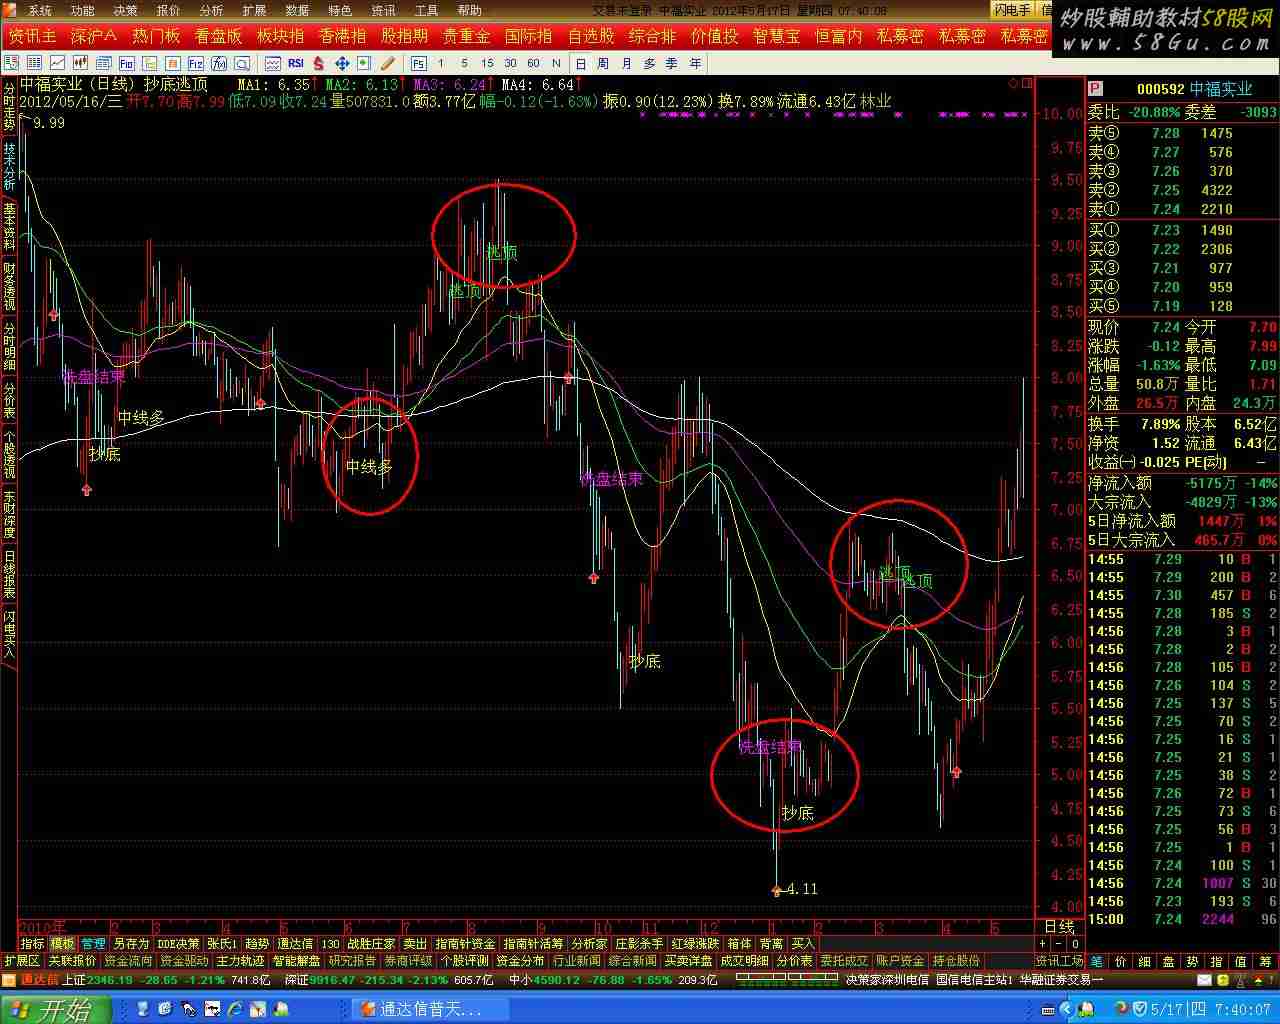Open the 资金流向 bottom tab

tap(129, 961)
